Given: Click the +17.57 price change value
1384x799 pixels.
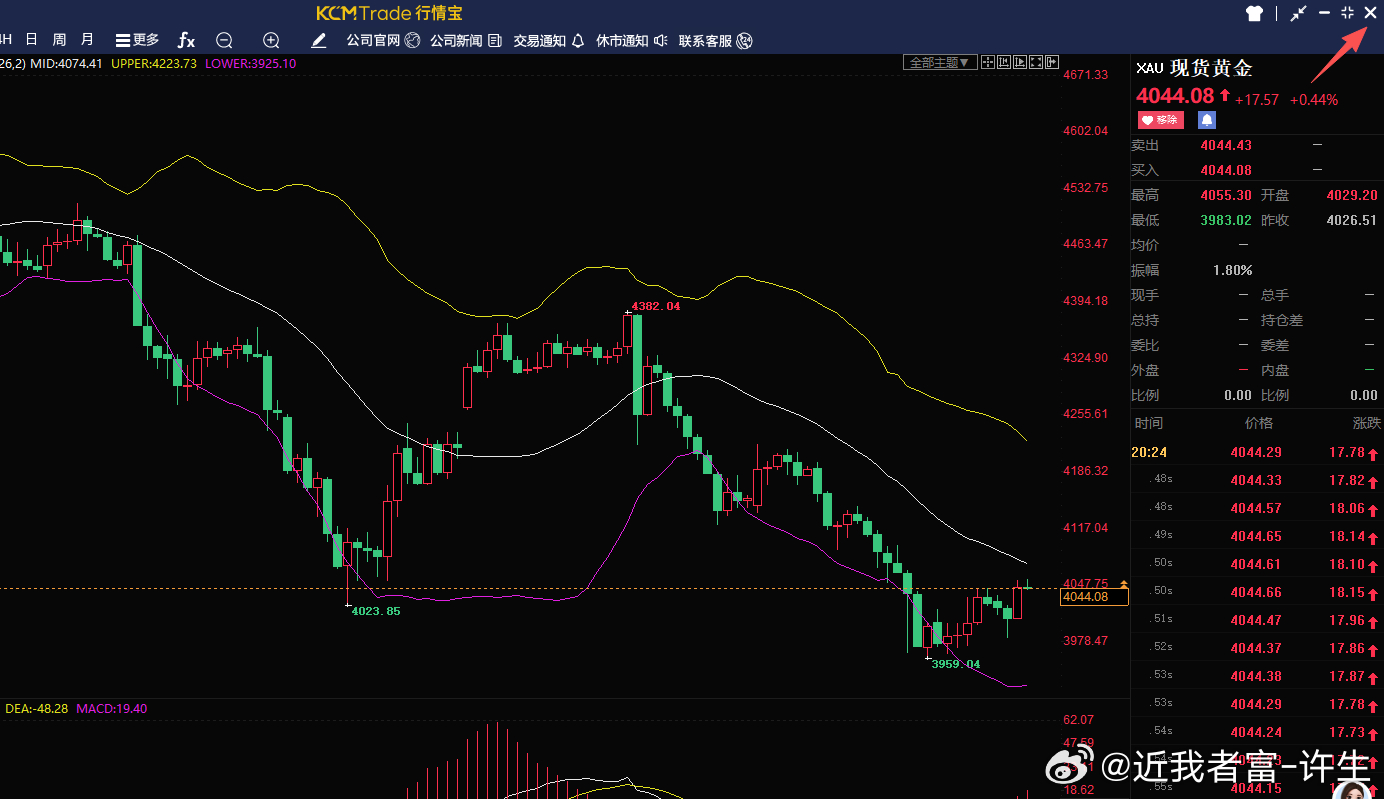Looking at the screenshot, I should [1257, 100].
